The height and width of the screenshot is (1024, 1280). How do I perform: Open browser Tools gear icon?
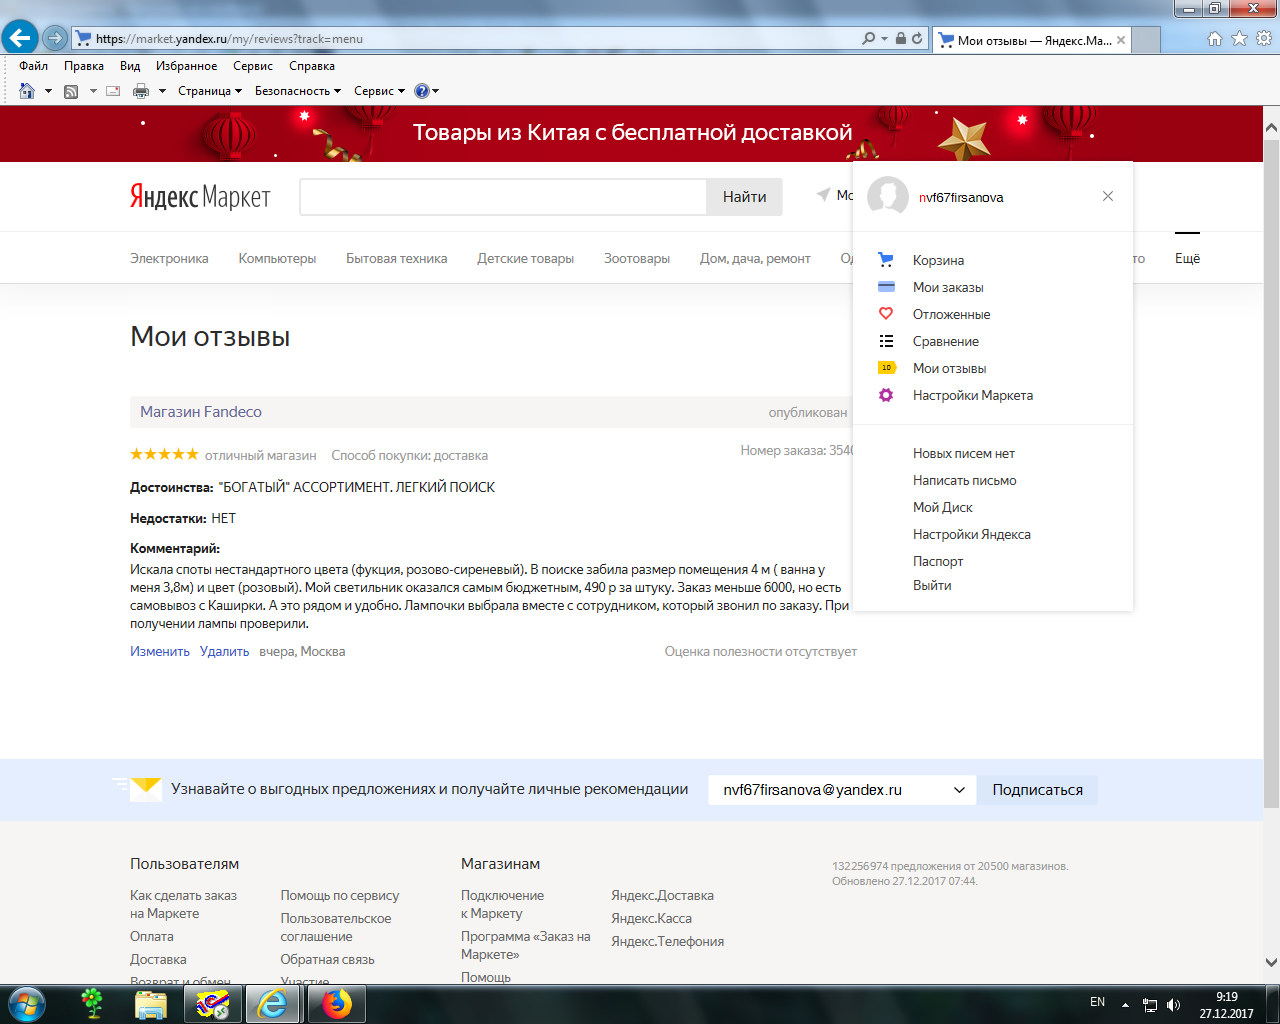point(1264,38)
